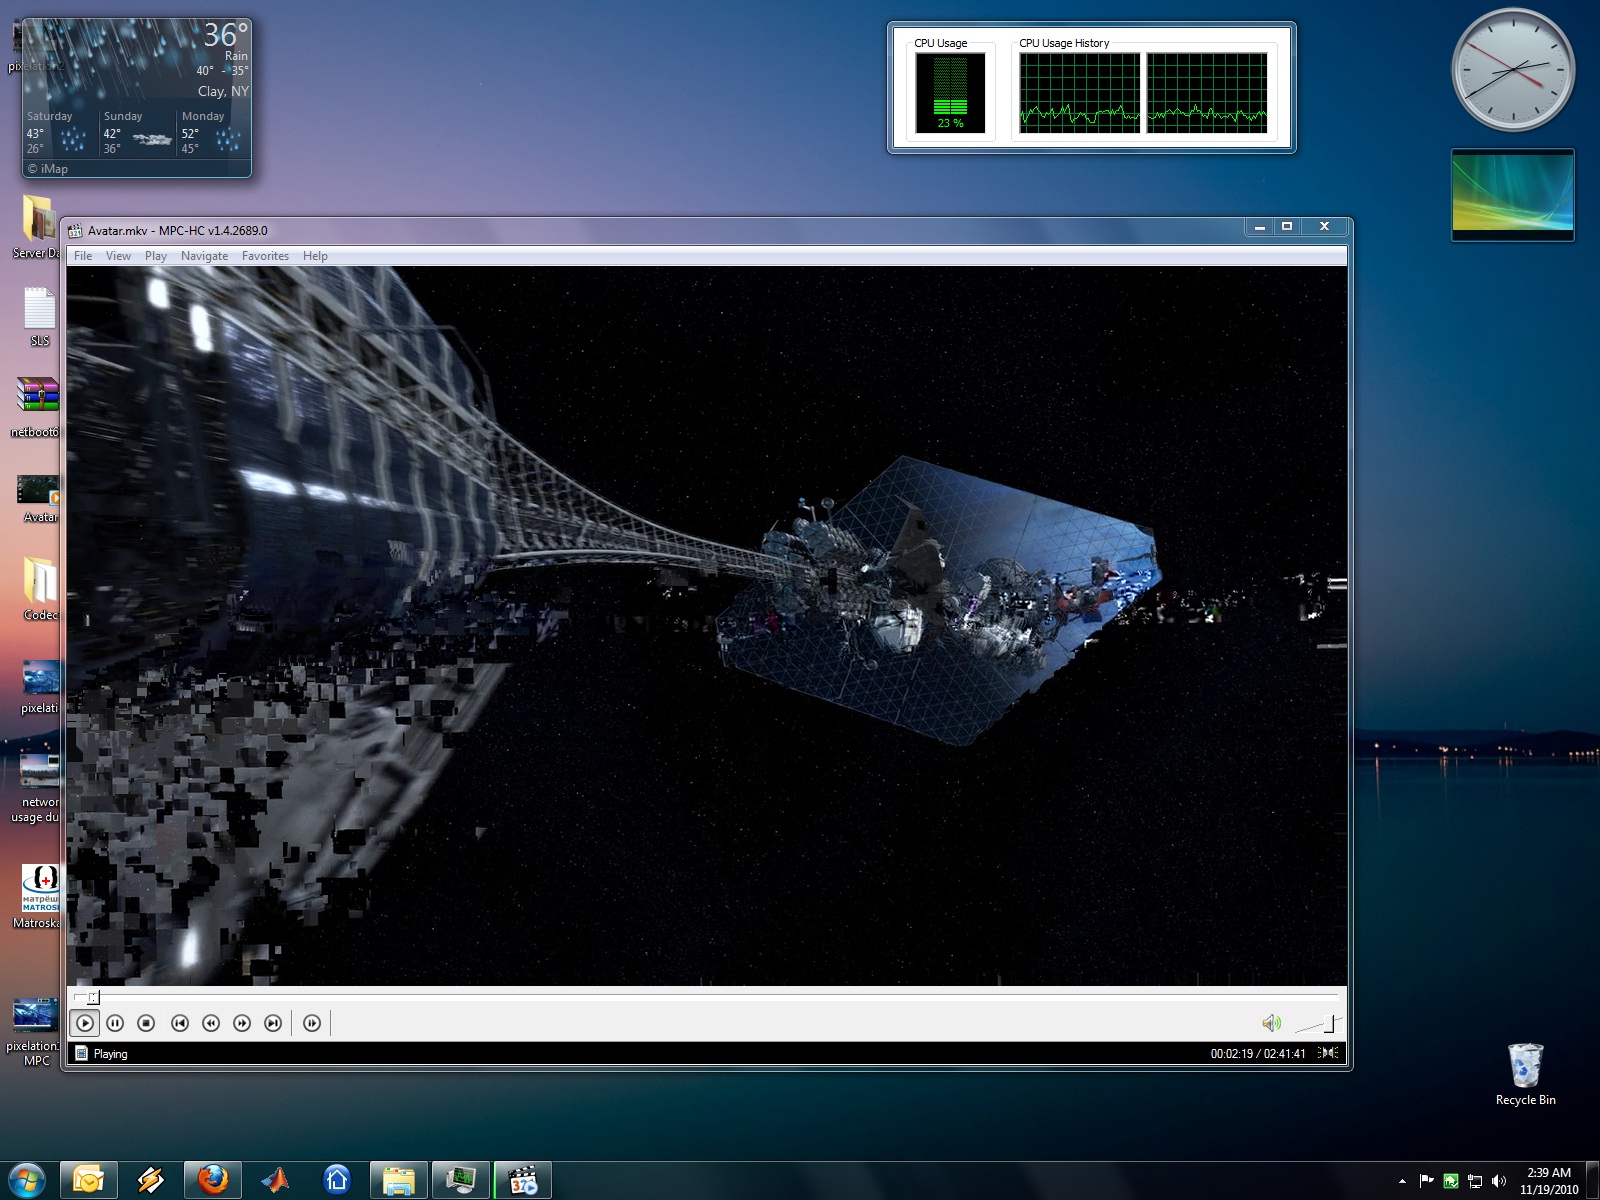
Task: Switch to Firefox in the taskbar
Action: 213,1181
